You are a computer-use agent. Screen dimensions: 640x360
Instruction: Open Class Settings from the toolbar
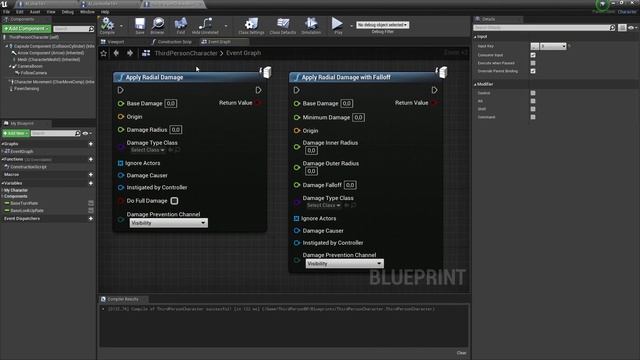coord(251,24)
